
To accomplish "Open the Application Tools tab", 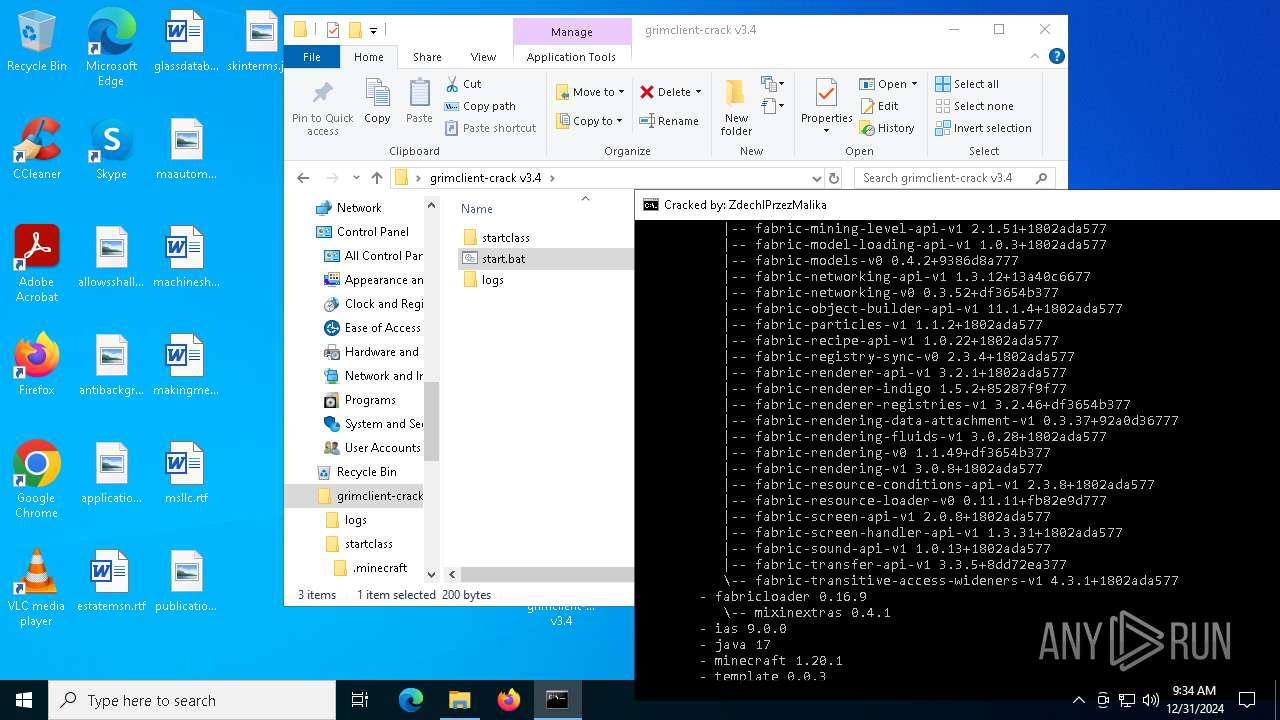I will pos(571,57).
